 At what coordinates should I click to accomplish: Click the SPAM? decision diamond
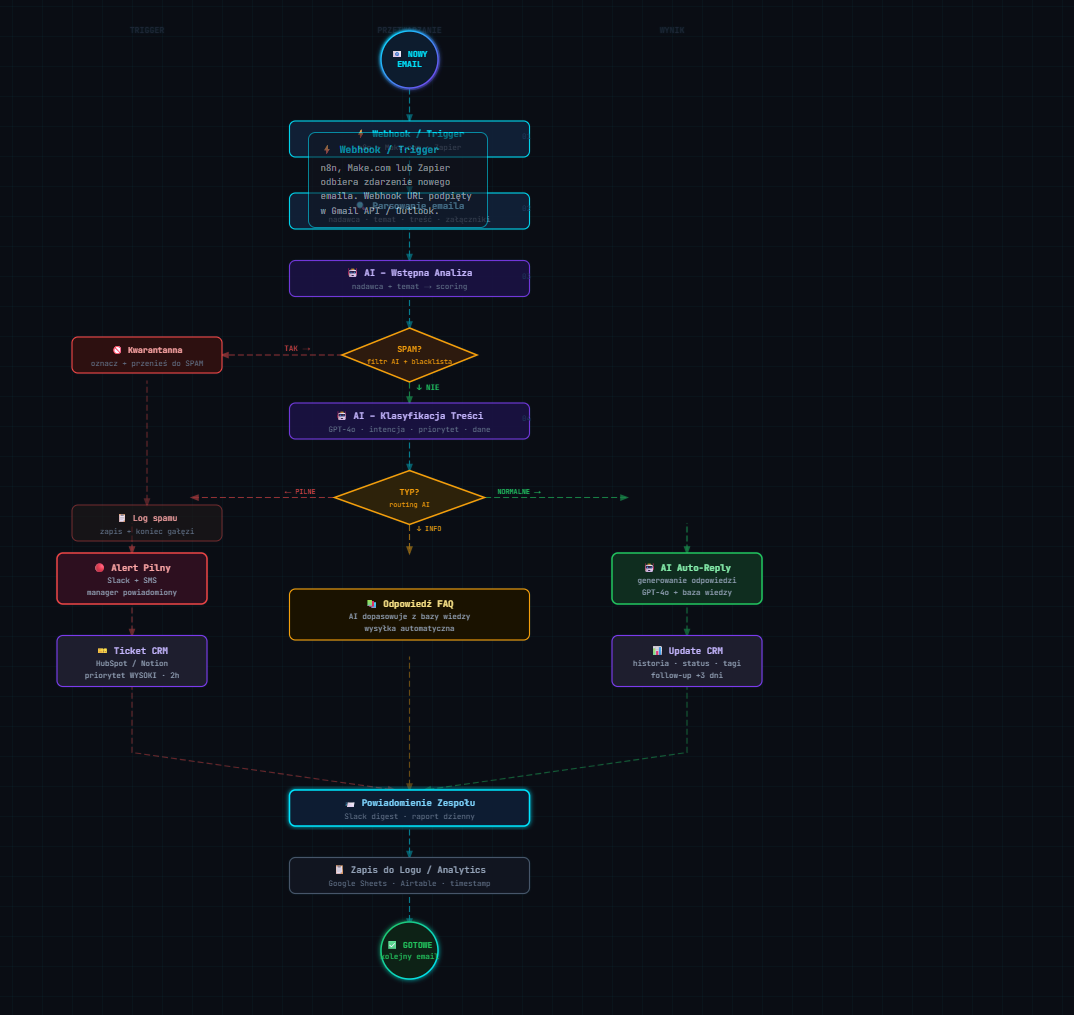(410, 355)
